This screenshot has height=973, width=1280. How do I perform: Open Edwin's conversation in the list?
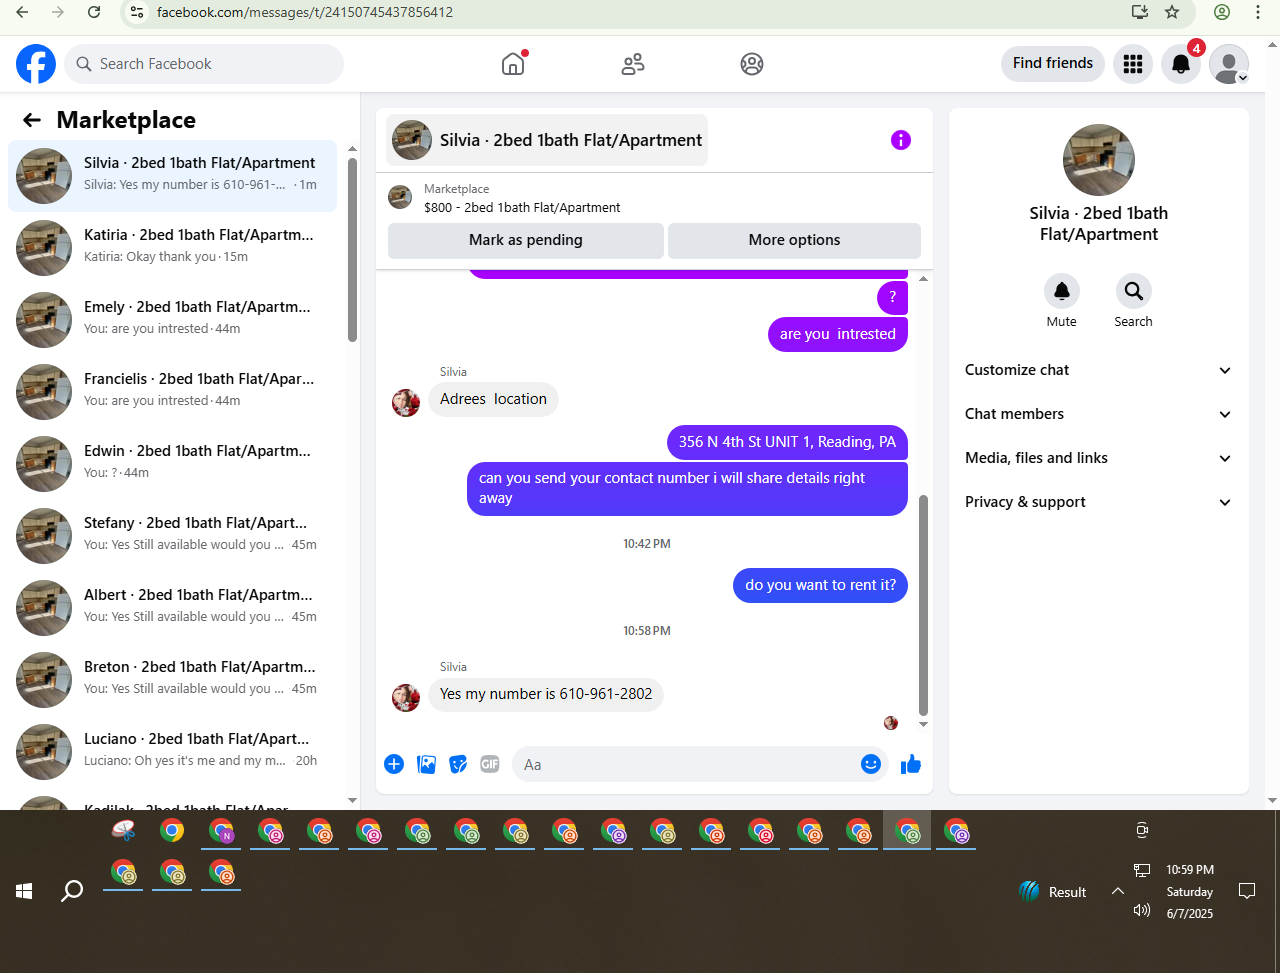pos(172,463)
